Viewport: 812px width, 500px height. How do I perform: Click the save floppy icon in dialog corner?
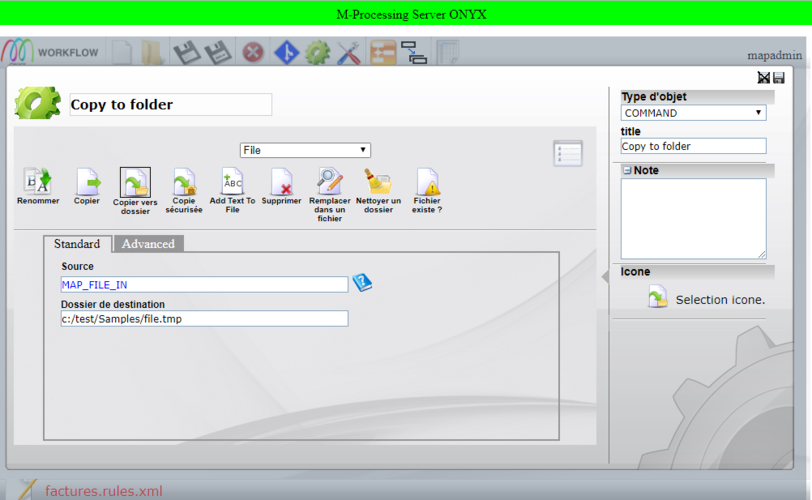point(779,78)
